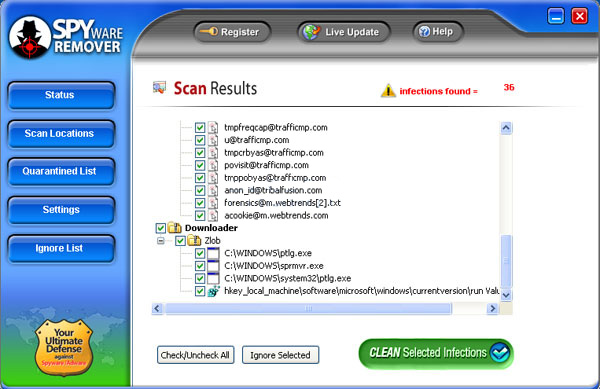Open the Settings section
This screenshot has width=600, height=389.
pos(60,210)
